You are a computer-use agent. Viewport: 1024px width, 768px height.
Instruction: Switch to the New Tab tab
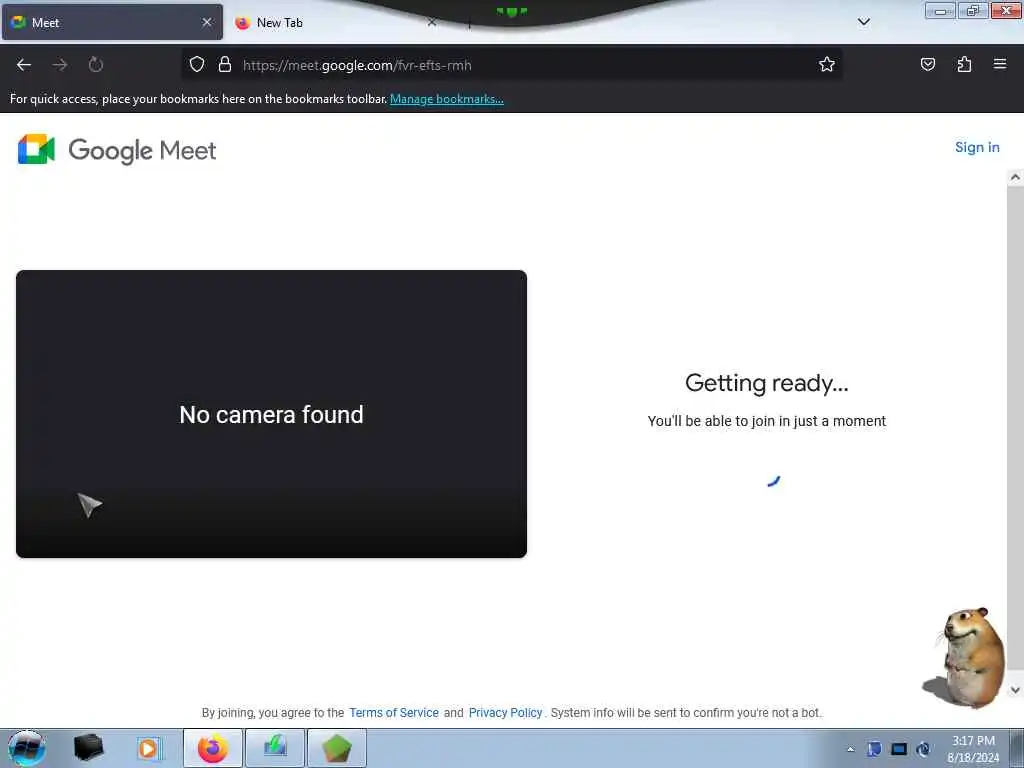(336, 22)
